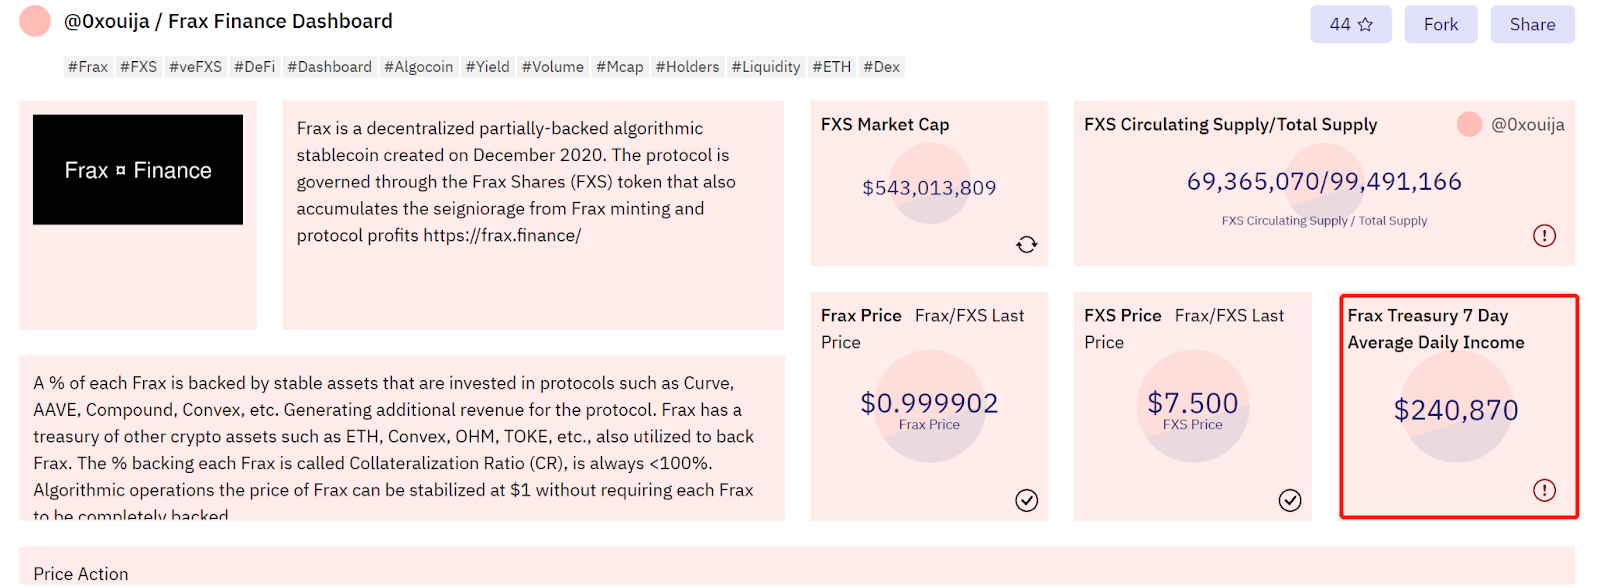The width and height of the screenshot is (1600, 588).
Task: Click the warning icon in FXS Circulating Supply card
Action: click(1544, 235)
